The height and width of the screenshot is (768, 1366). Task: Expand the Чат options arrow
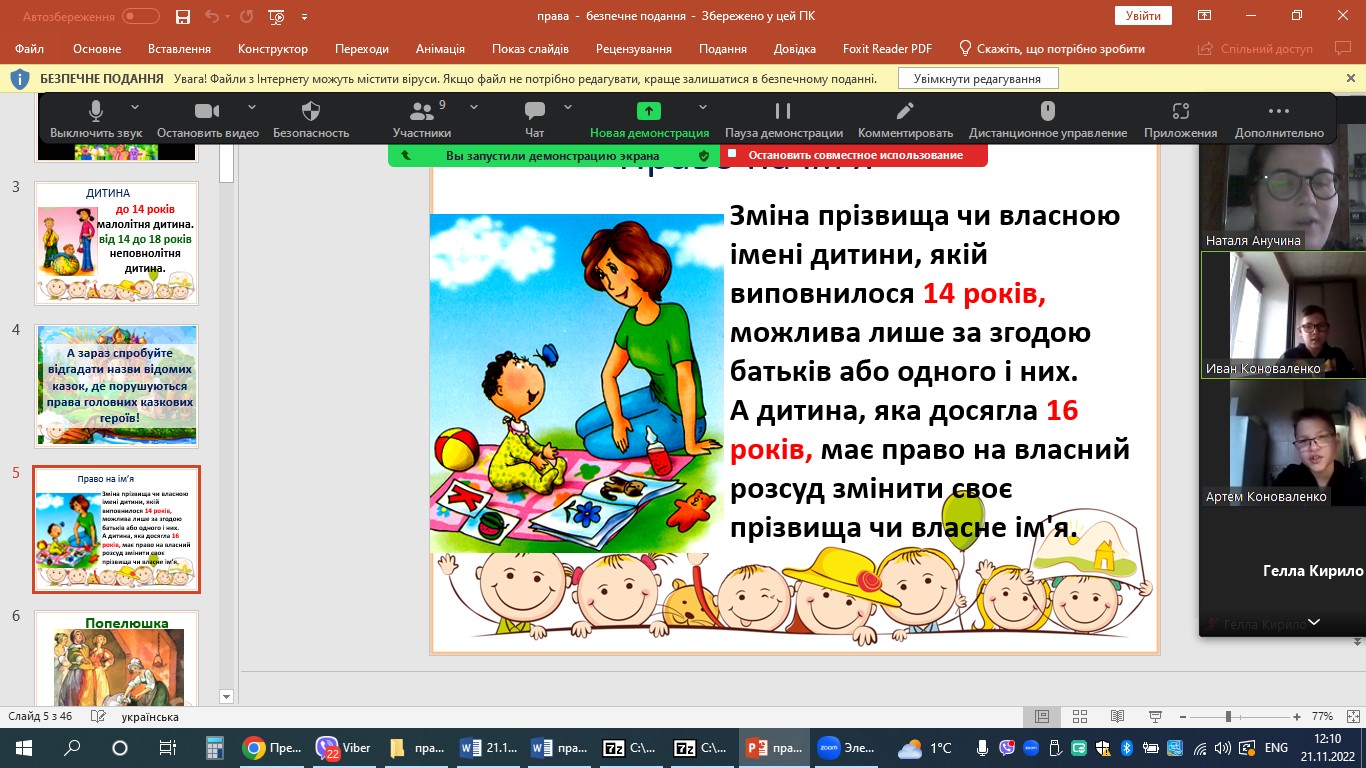(568, 108)
